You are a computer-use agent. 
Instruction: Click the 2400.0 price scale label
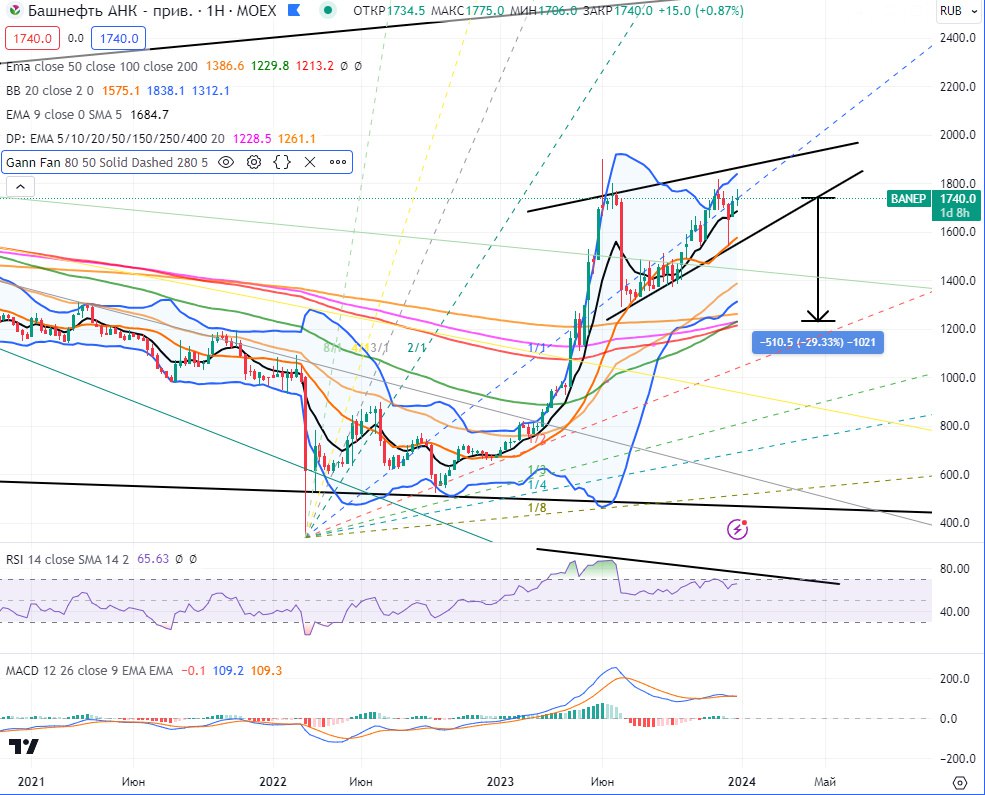(957, 38)
